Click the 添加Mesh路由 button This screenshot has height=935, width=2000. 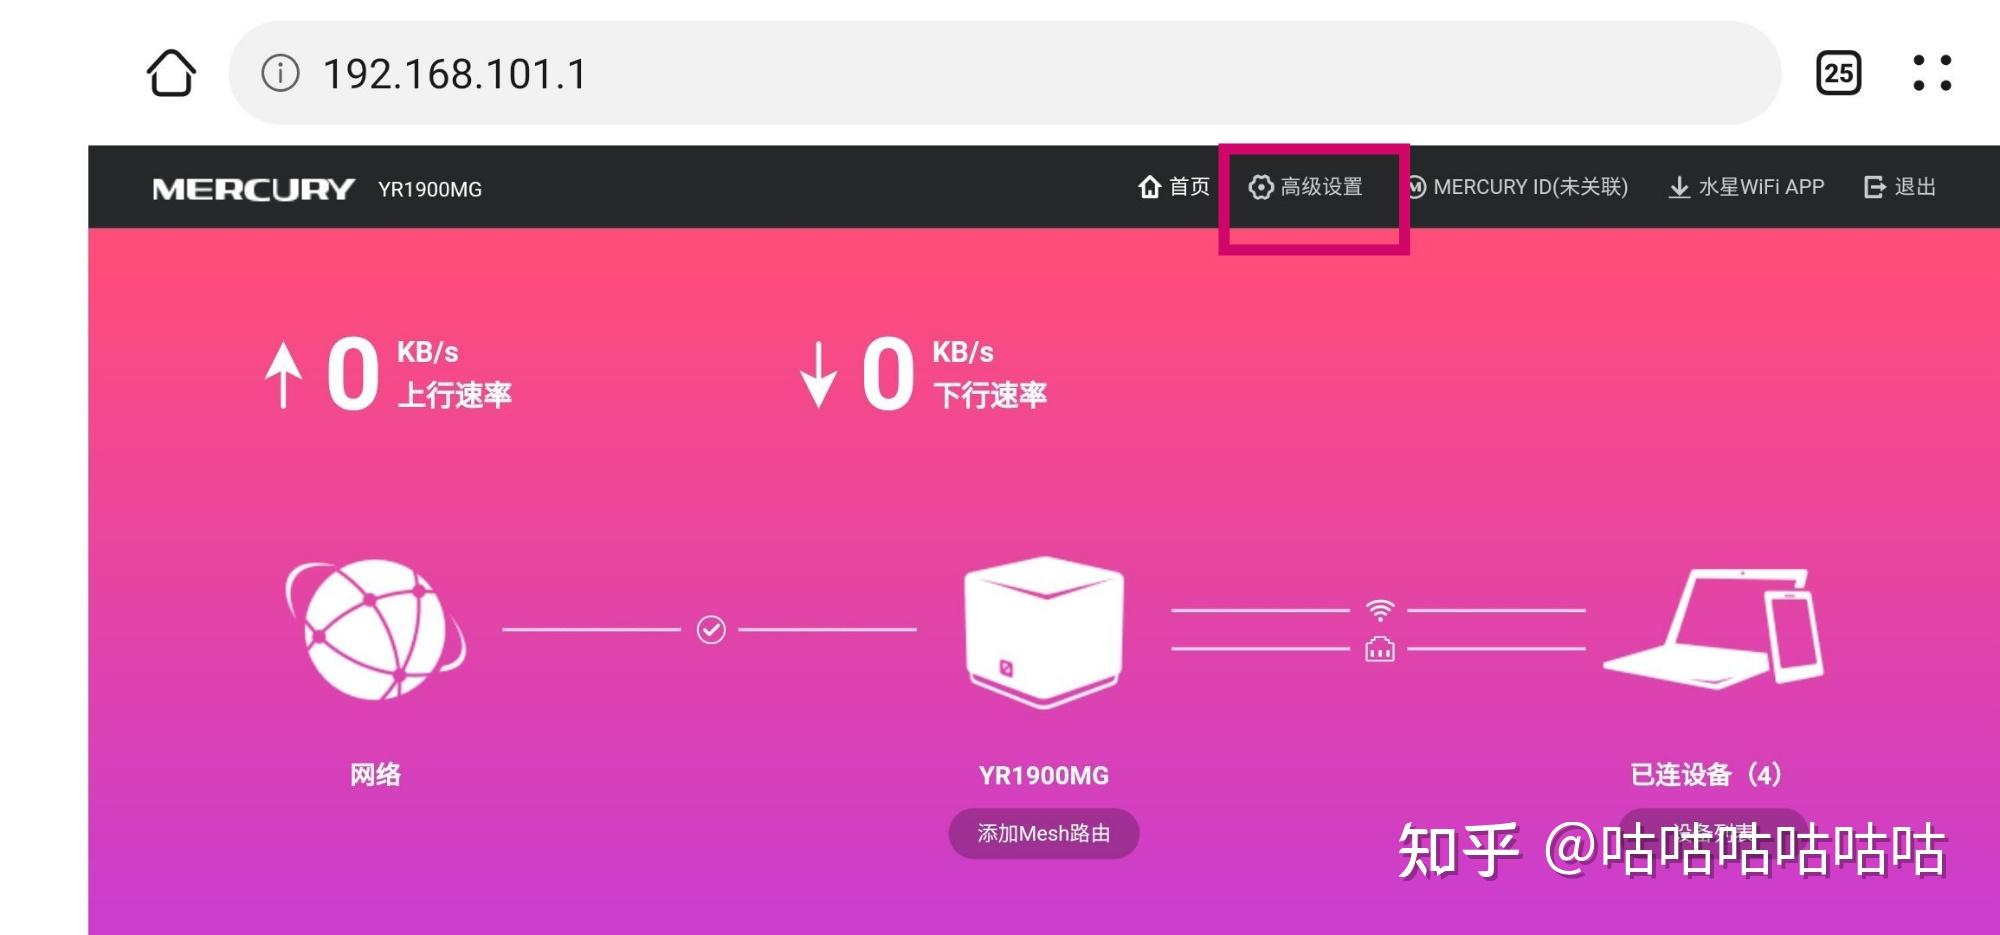click(1044, 833)
